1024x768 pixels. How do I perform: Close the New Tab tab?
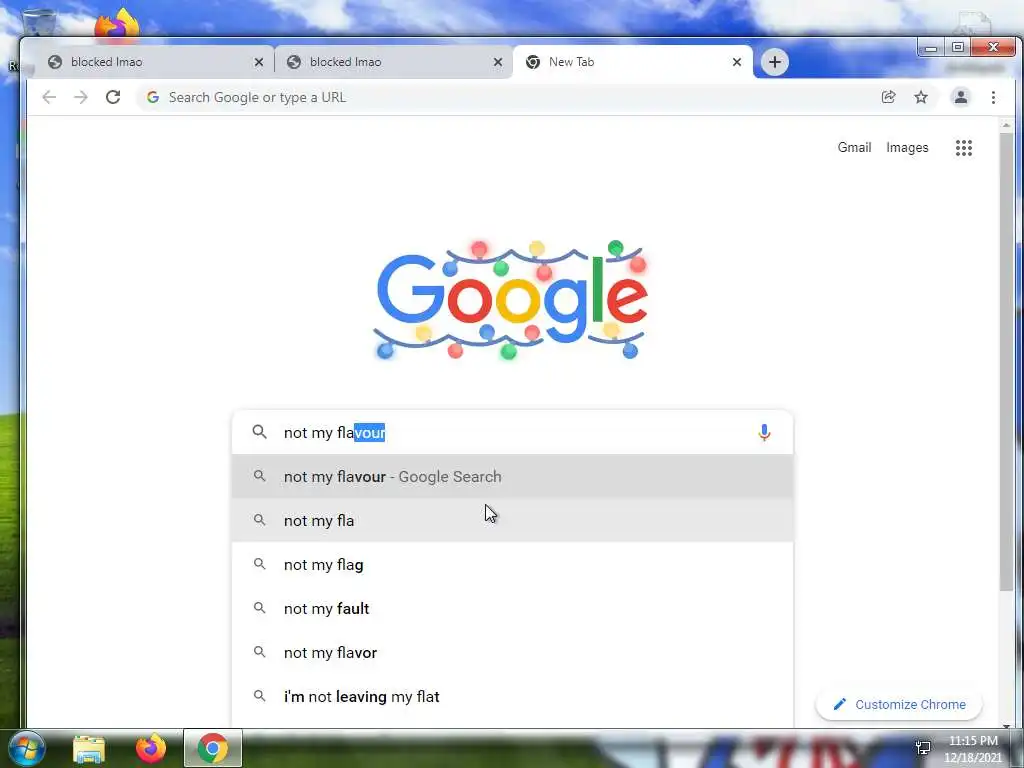point(737,62)
